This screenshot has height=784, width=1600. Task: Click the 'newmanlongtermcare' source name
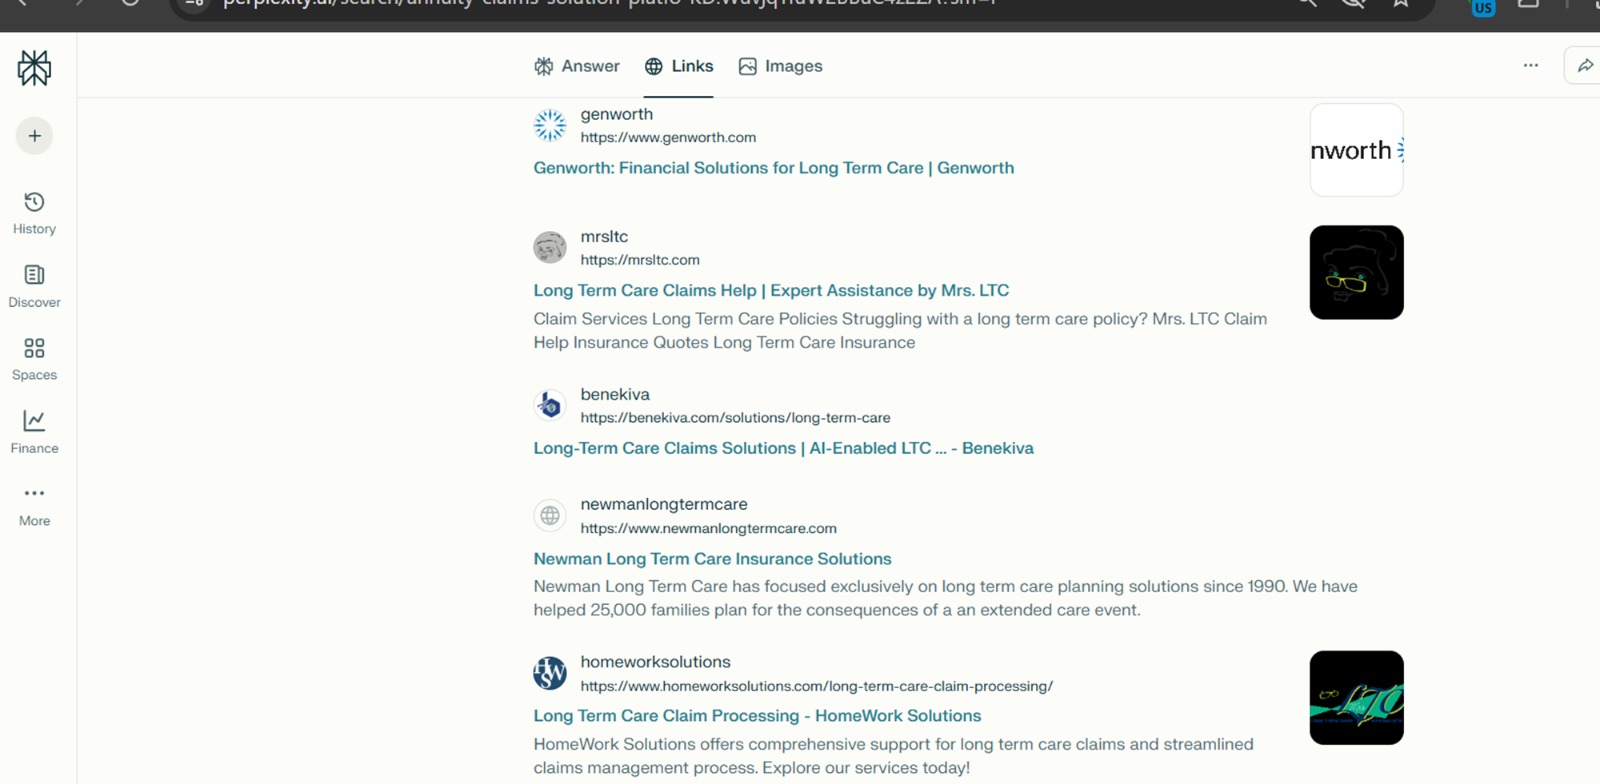(x=664, y=505)
